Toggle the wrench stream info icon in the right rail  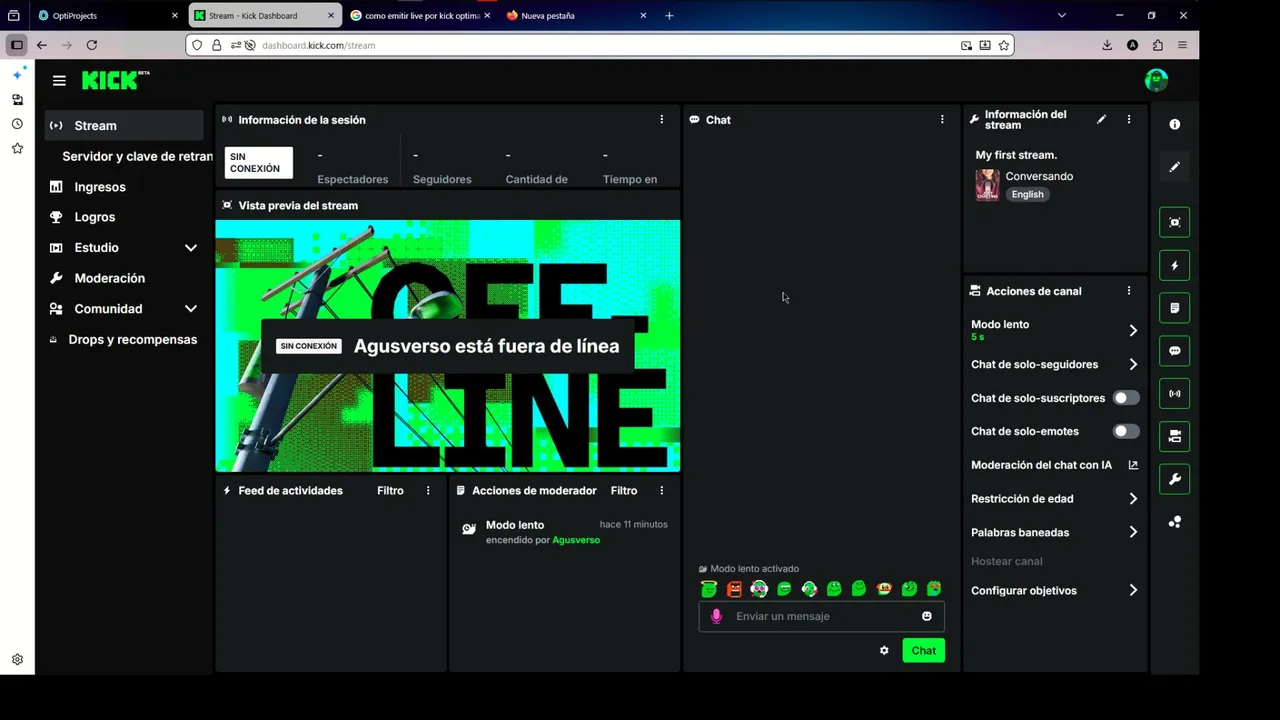[x=1175, y=479]
